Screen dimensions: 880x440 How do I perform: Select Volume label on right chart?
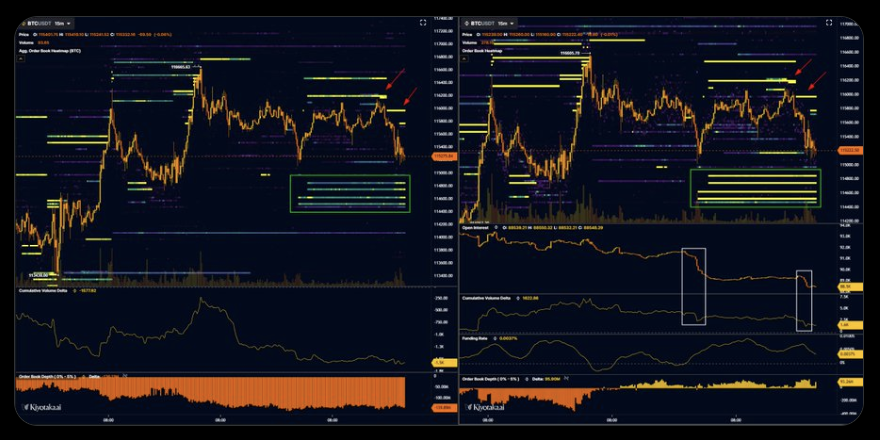468,42
